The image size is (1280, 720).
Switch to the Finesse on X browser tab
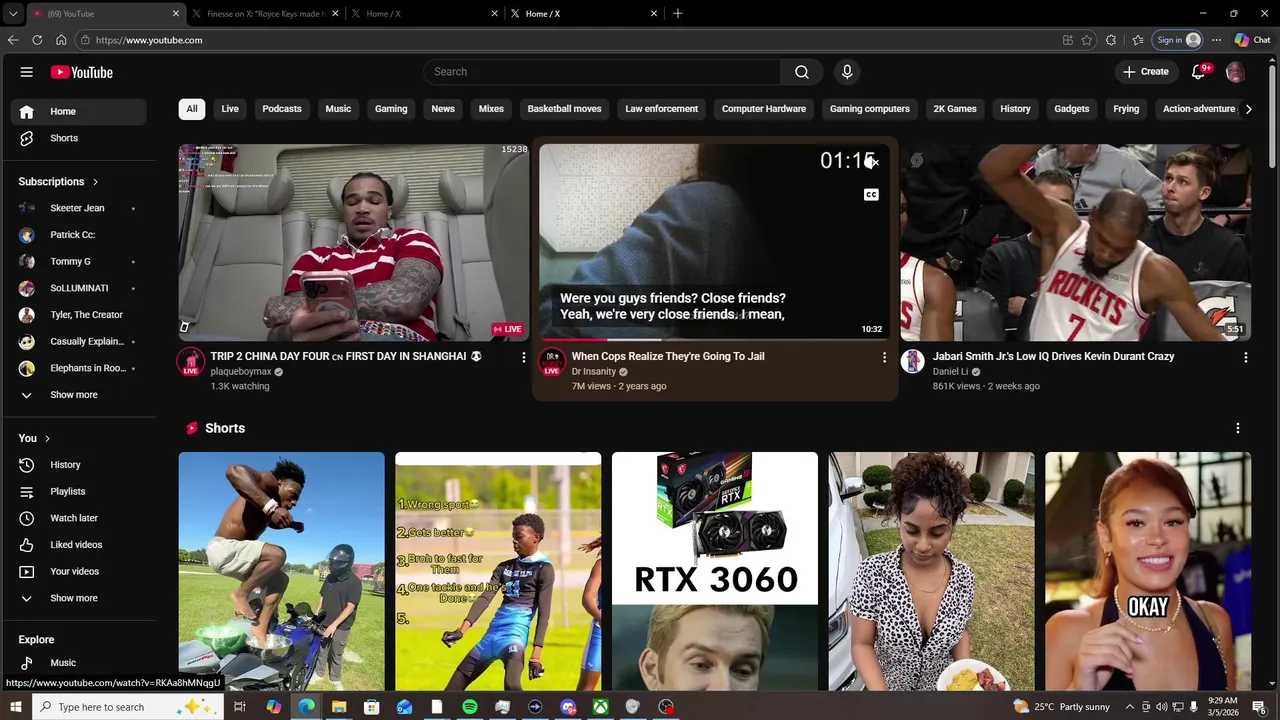coord(266,14)
